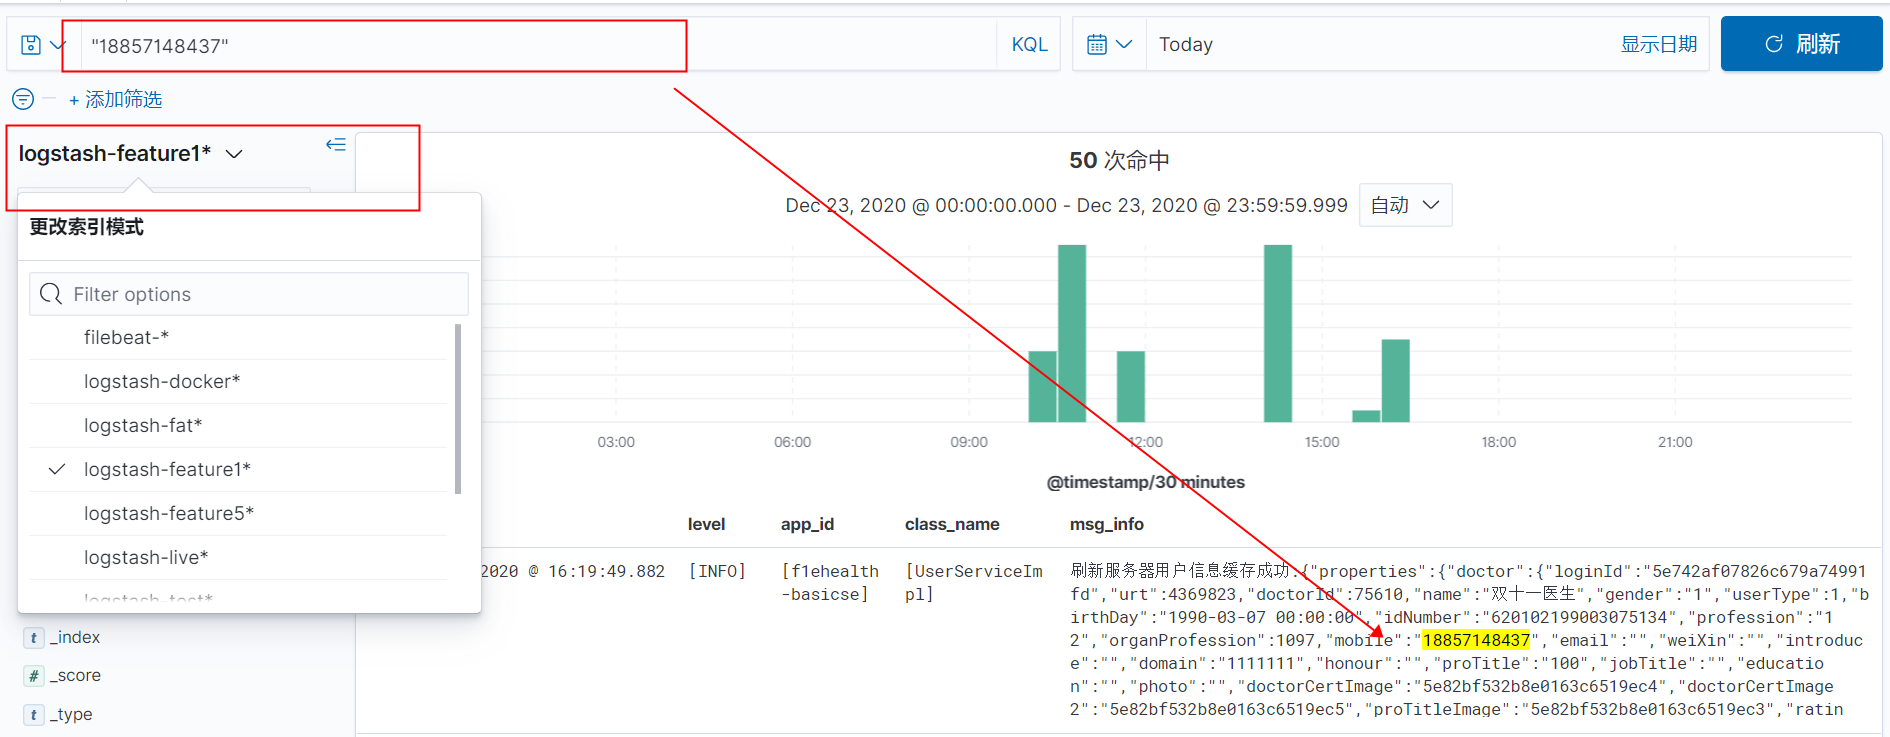Click the search query input field
The image size is (1890, 737).
click(538, 45)
